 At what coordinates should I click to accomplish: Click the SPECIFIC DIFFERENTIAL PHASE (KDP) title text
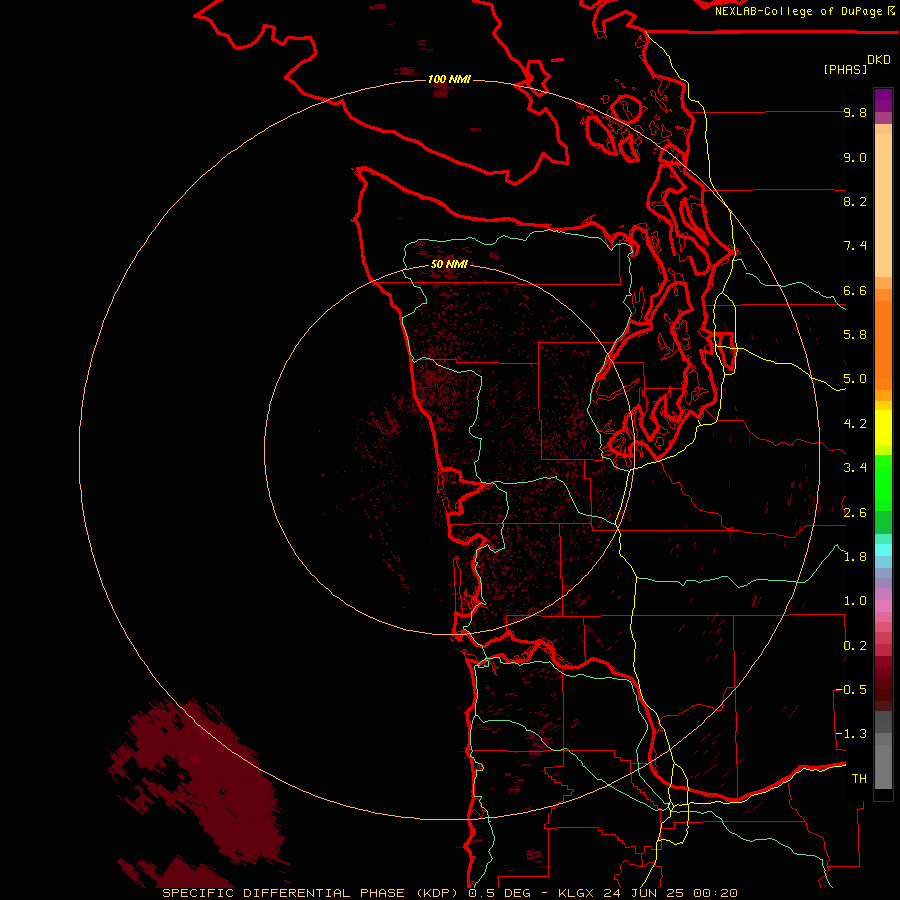[313, 893]
